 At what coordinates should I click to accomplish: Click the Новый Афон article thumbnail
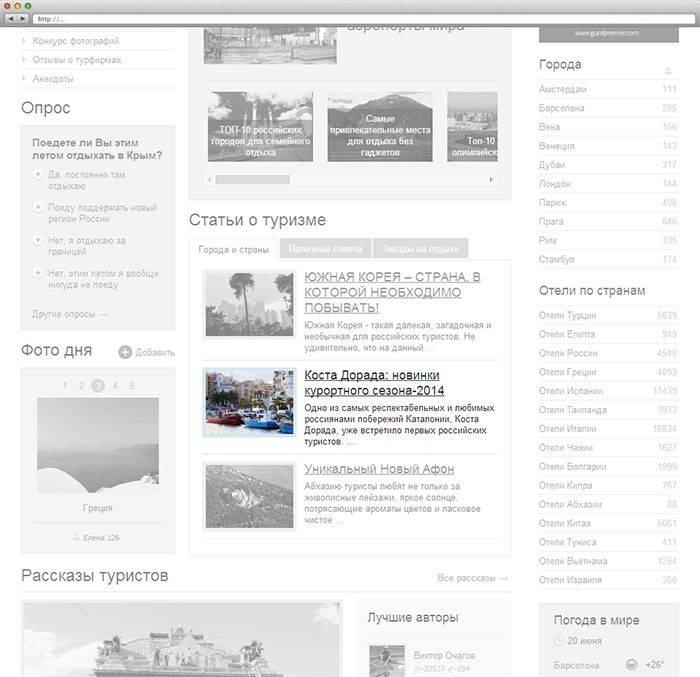[x=250, y=496]
